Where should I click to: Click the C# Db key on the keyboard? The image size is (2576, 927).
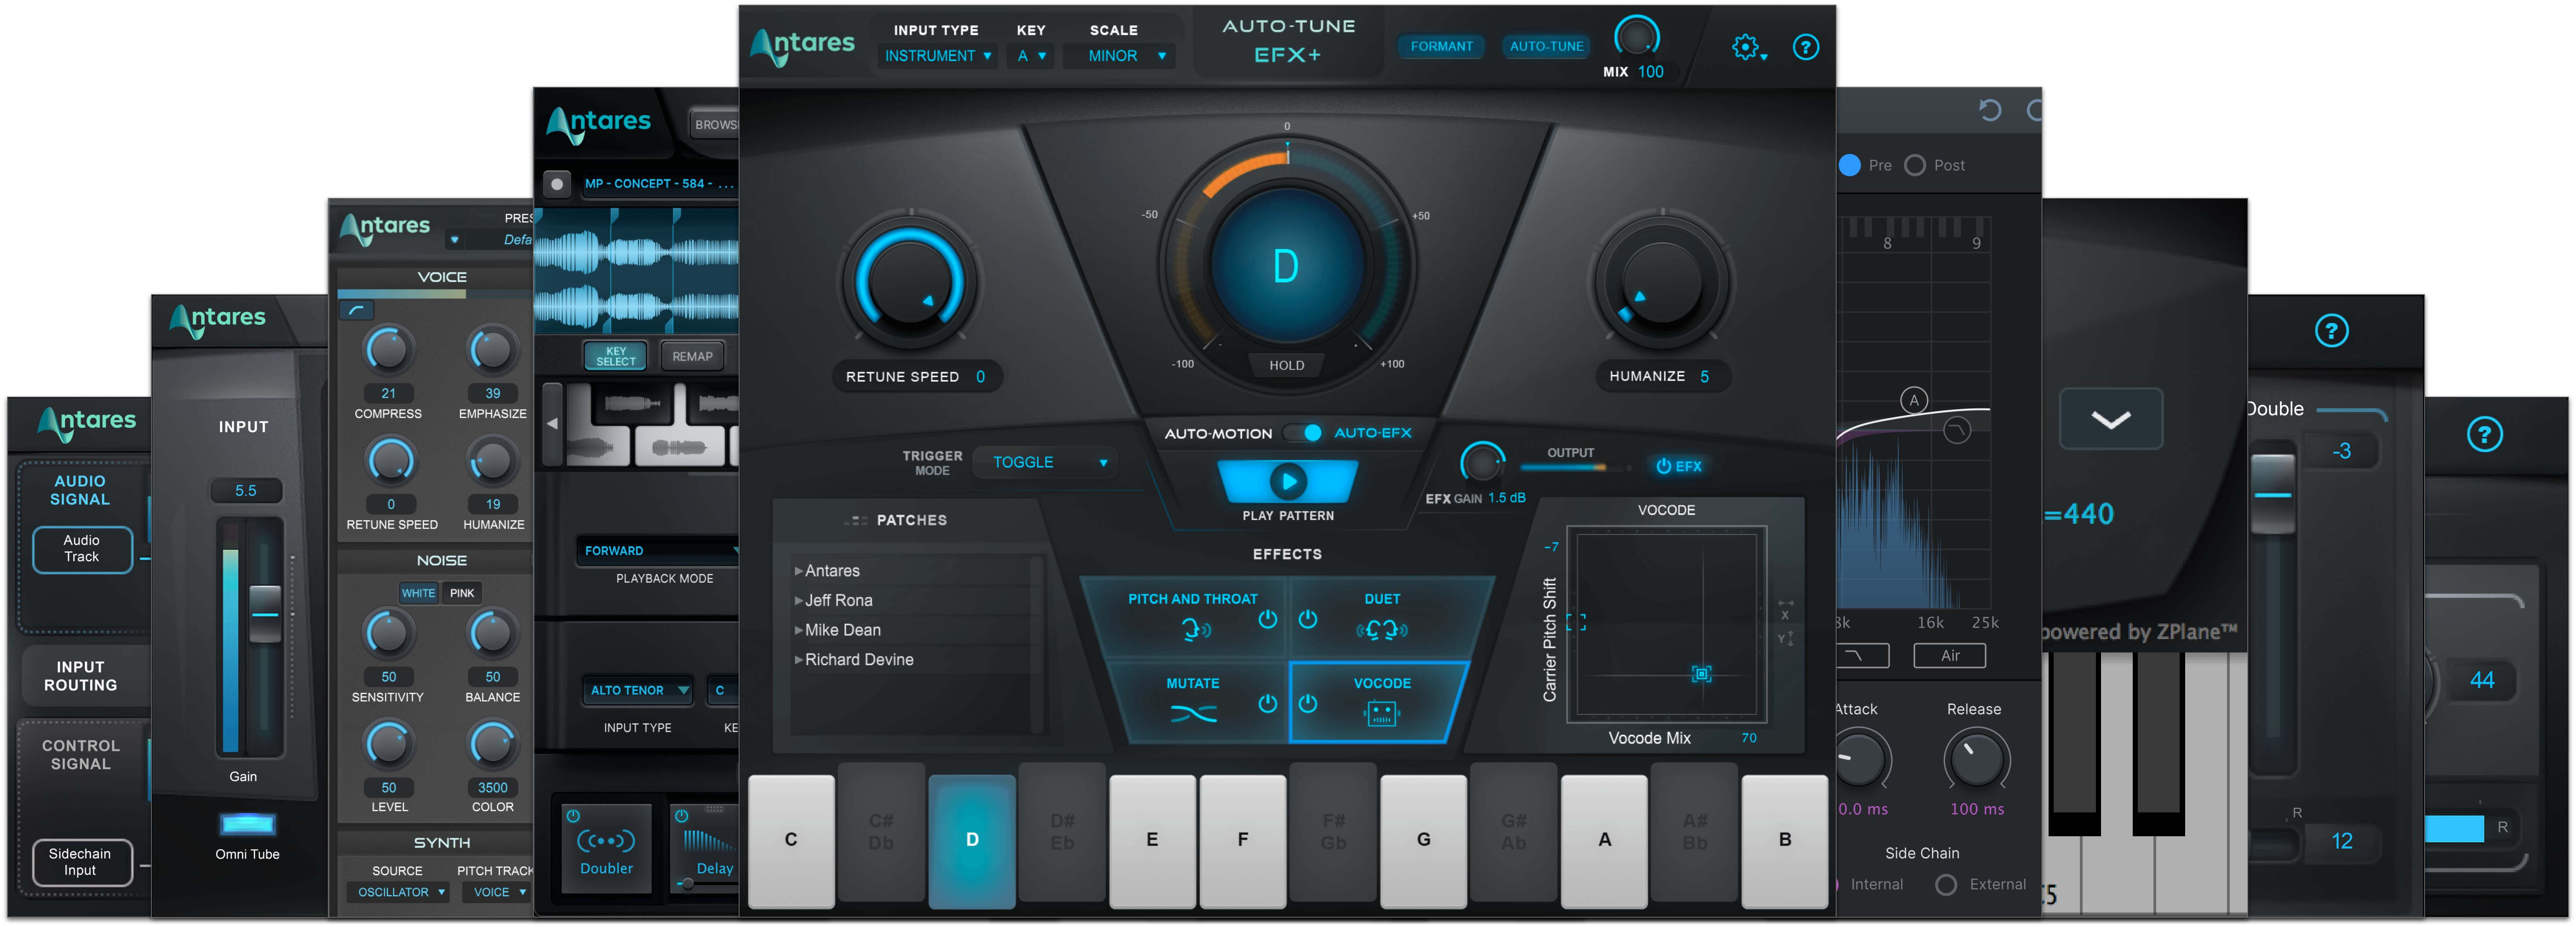(881, 832)
